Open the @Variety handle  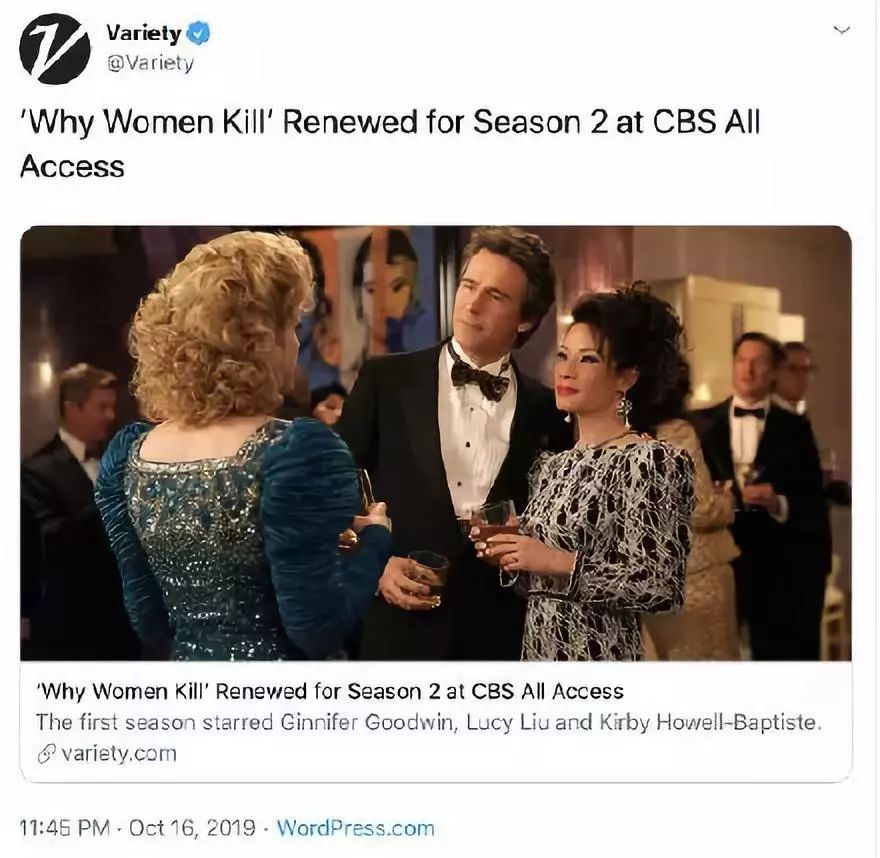click(150, 63)
